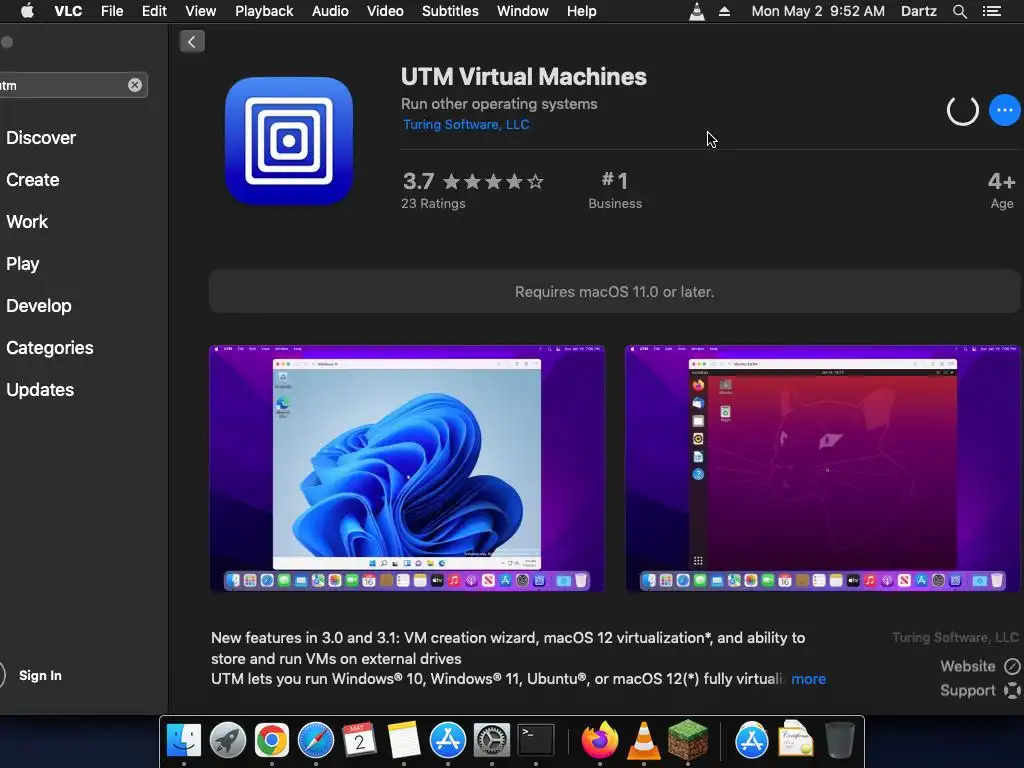Click the download progress spinner
The width and height of the screenshot is (1024, 768).
tap(963, 110)
